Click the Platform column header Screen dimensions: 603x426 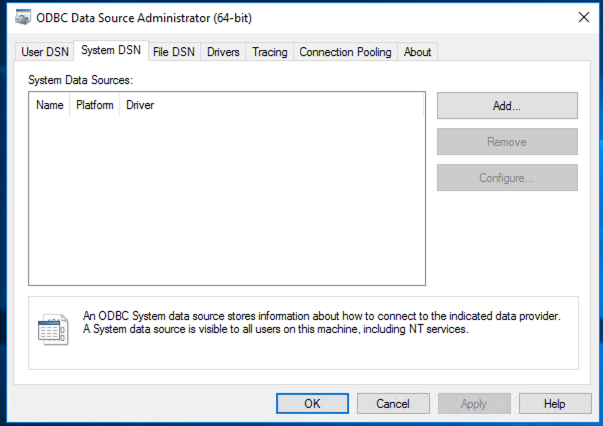point(94,104)
